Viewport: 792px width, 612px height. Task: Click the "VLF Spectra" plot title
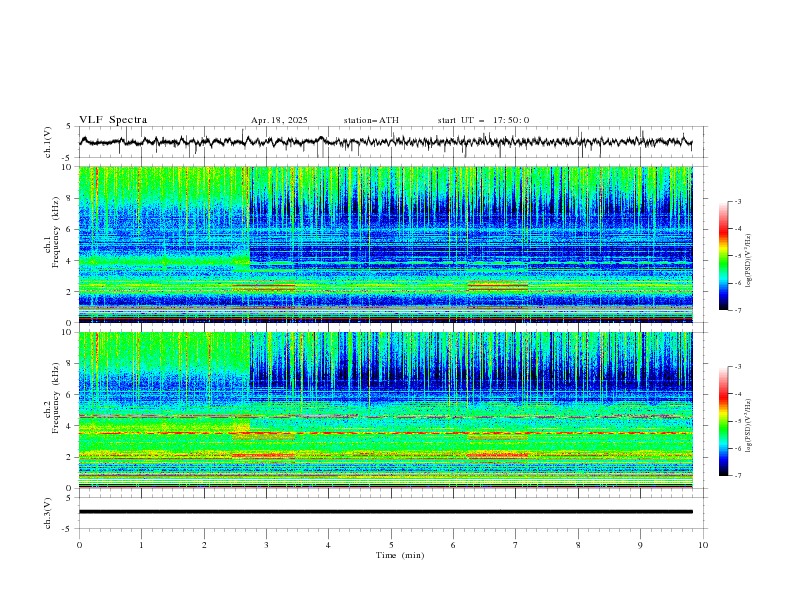pyautogui.click(x=113, y=120)
